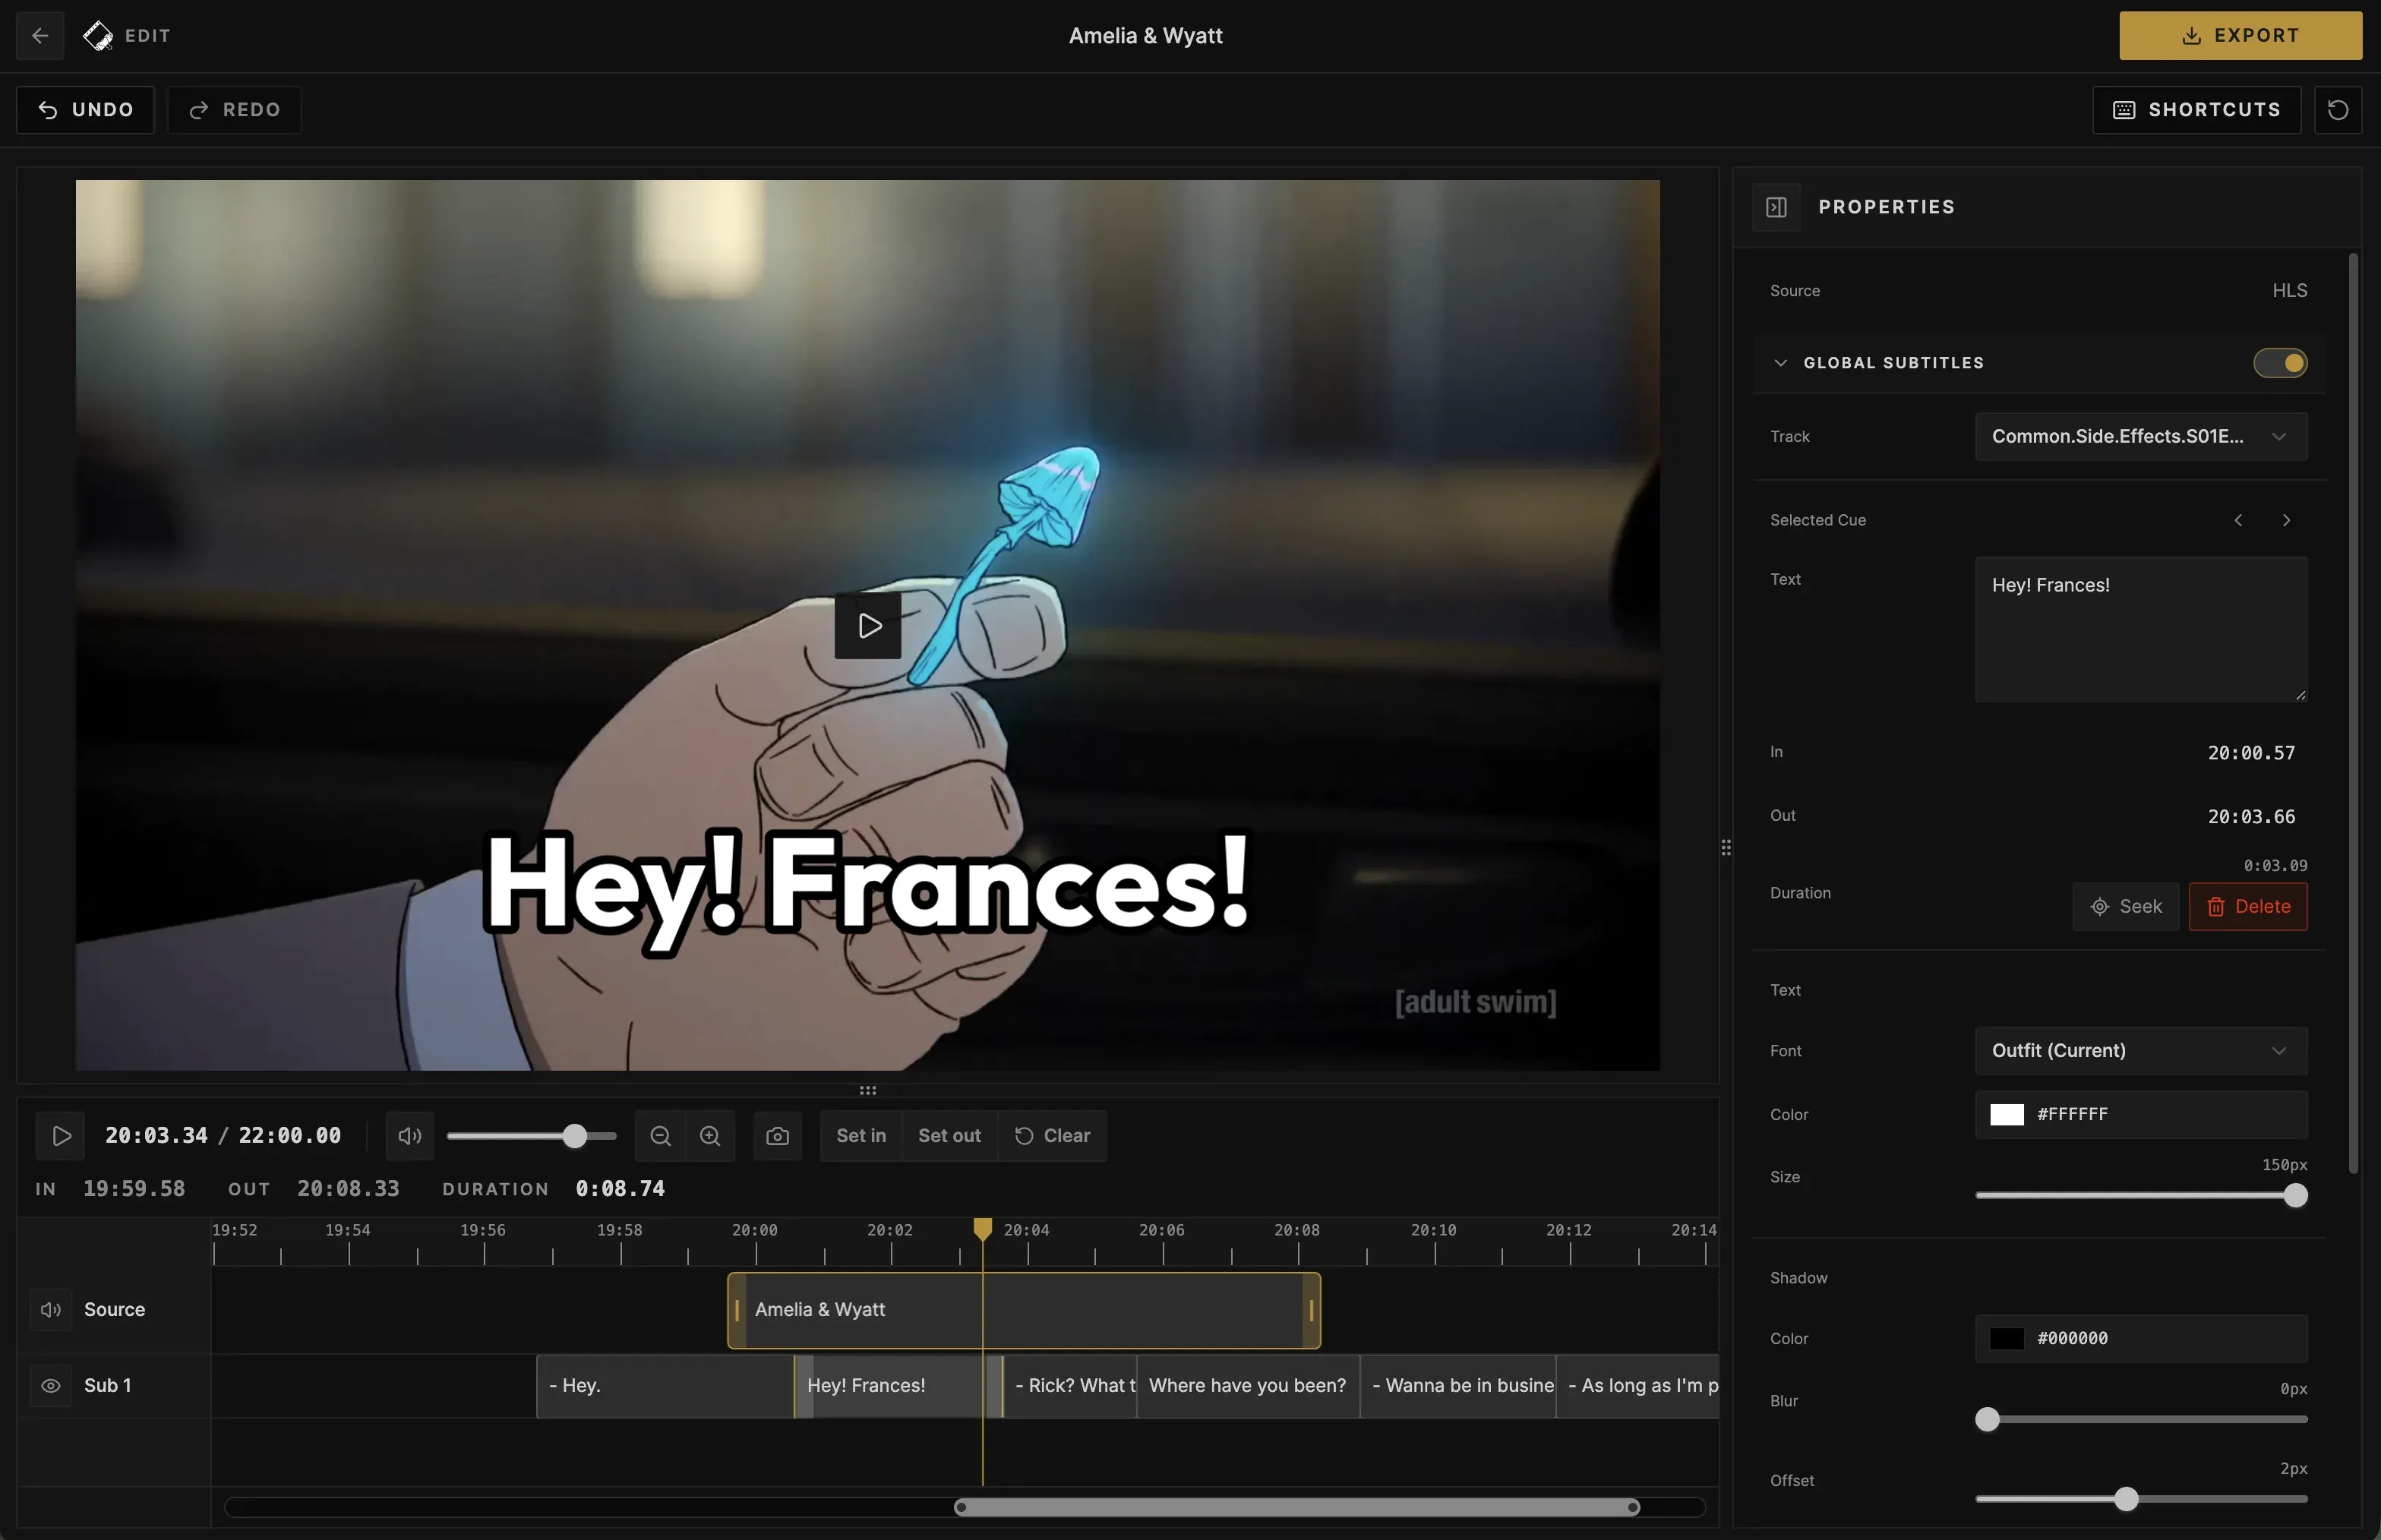Screen dimensions: 2381x1540
Task: Play the video with the center overlay button
Action: click(867, 625)
